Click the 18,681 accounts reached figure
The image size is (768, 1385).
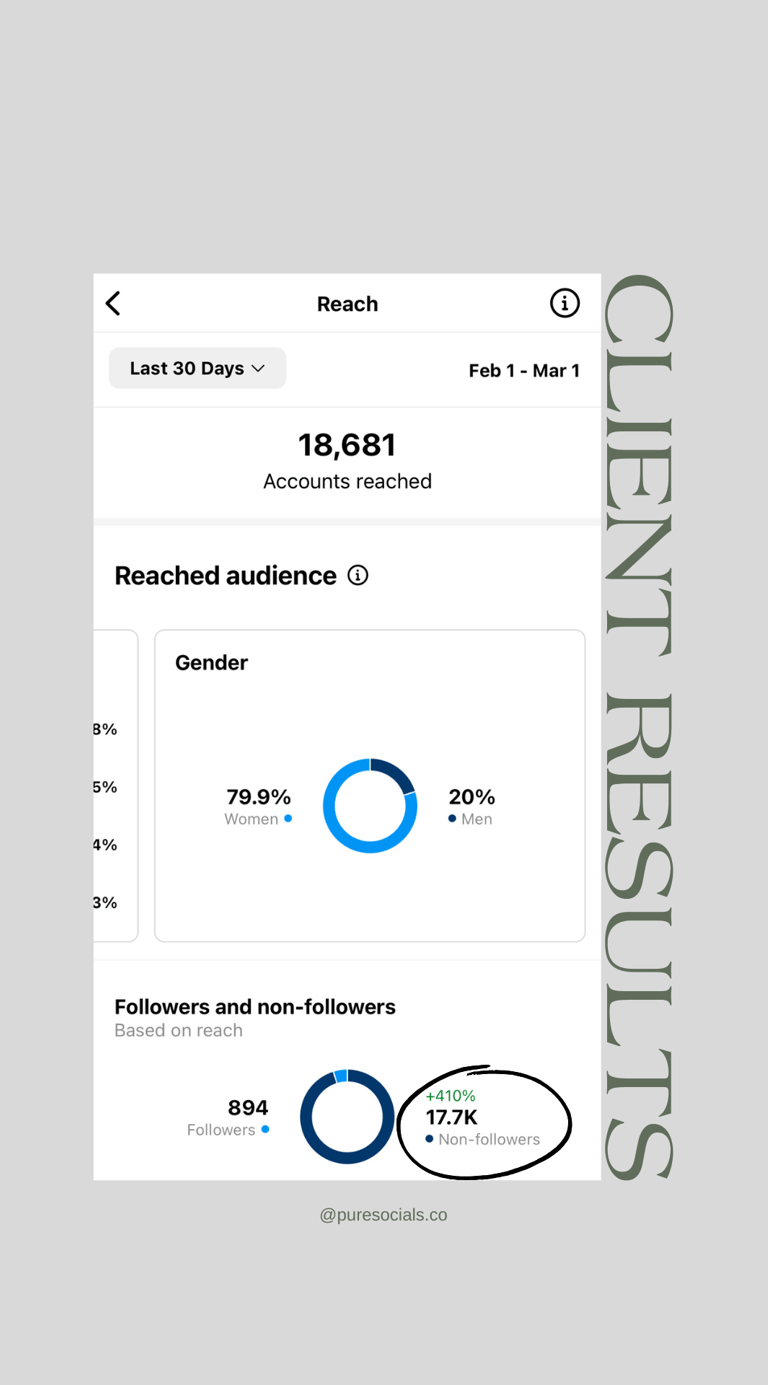[x=347, y=445]
